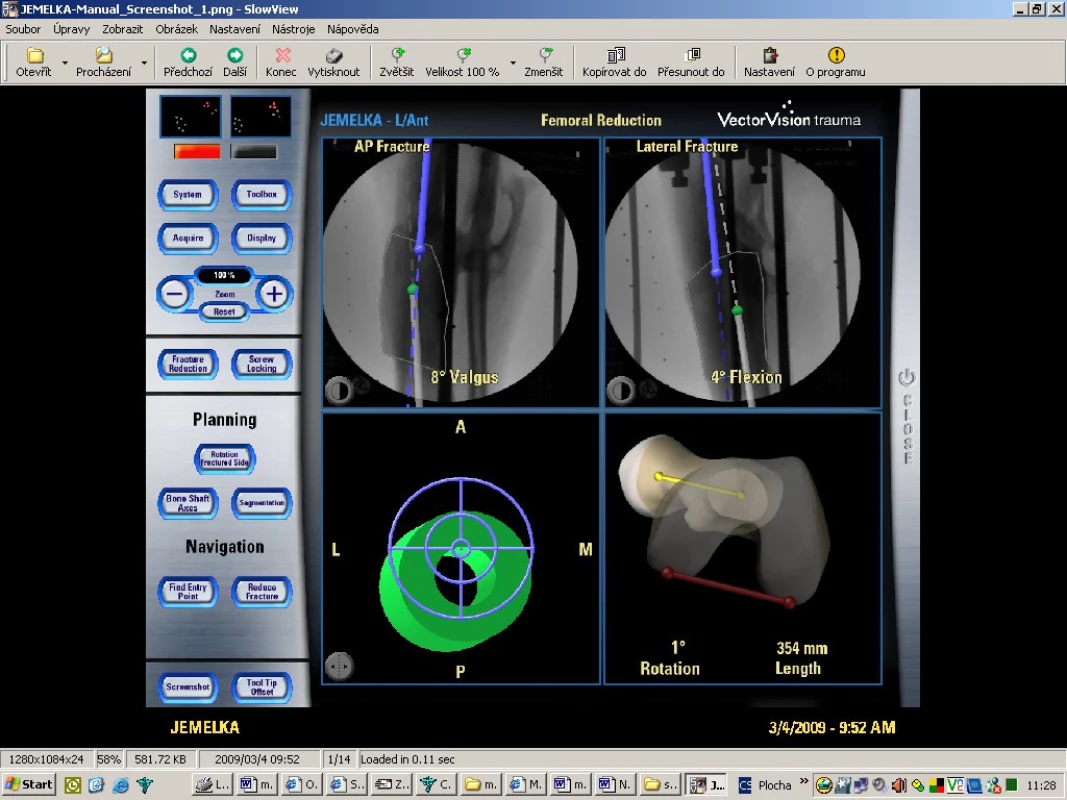
Task: Click the Reduce Fracture button
Action: [x=262, y=592]
